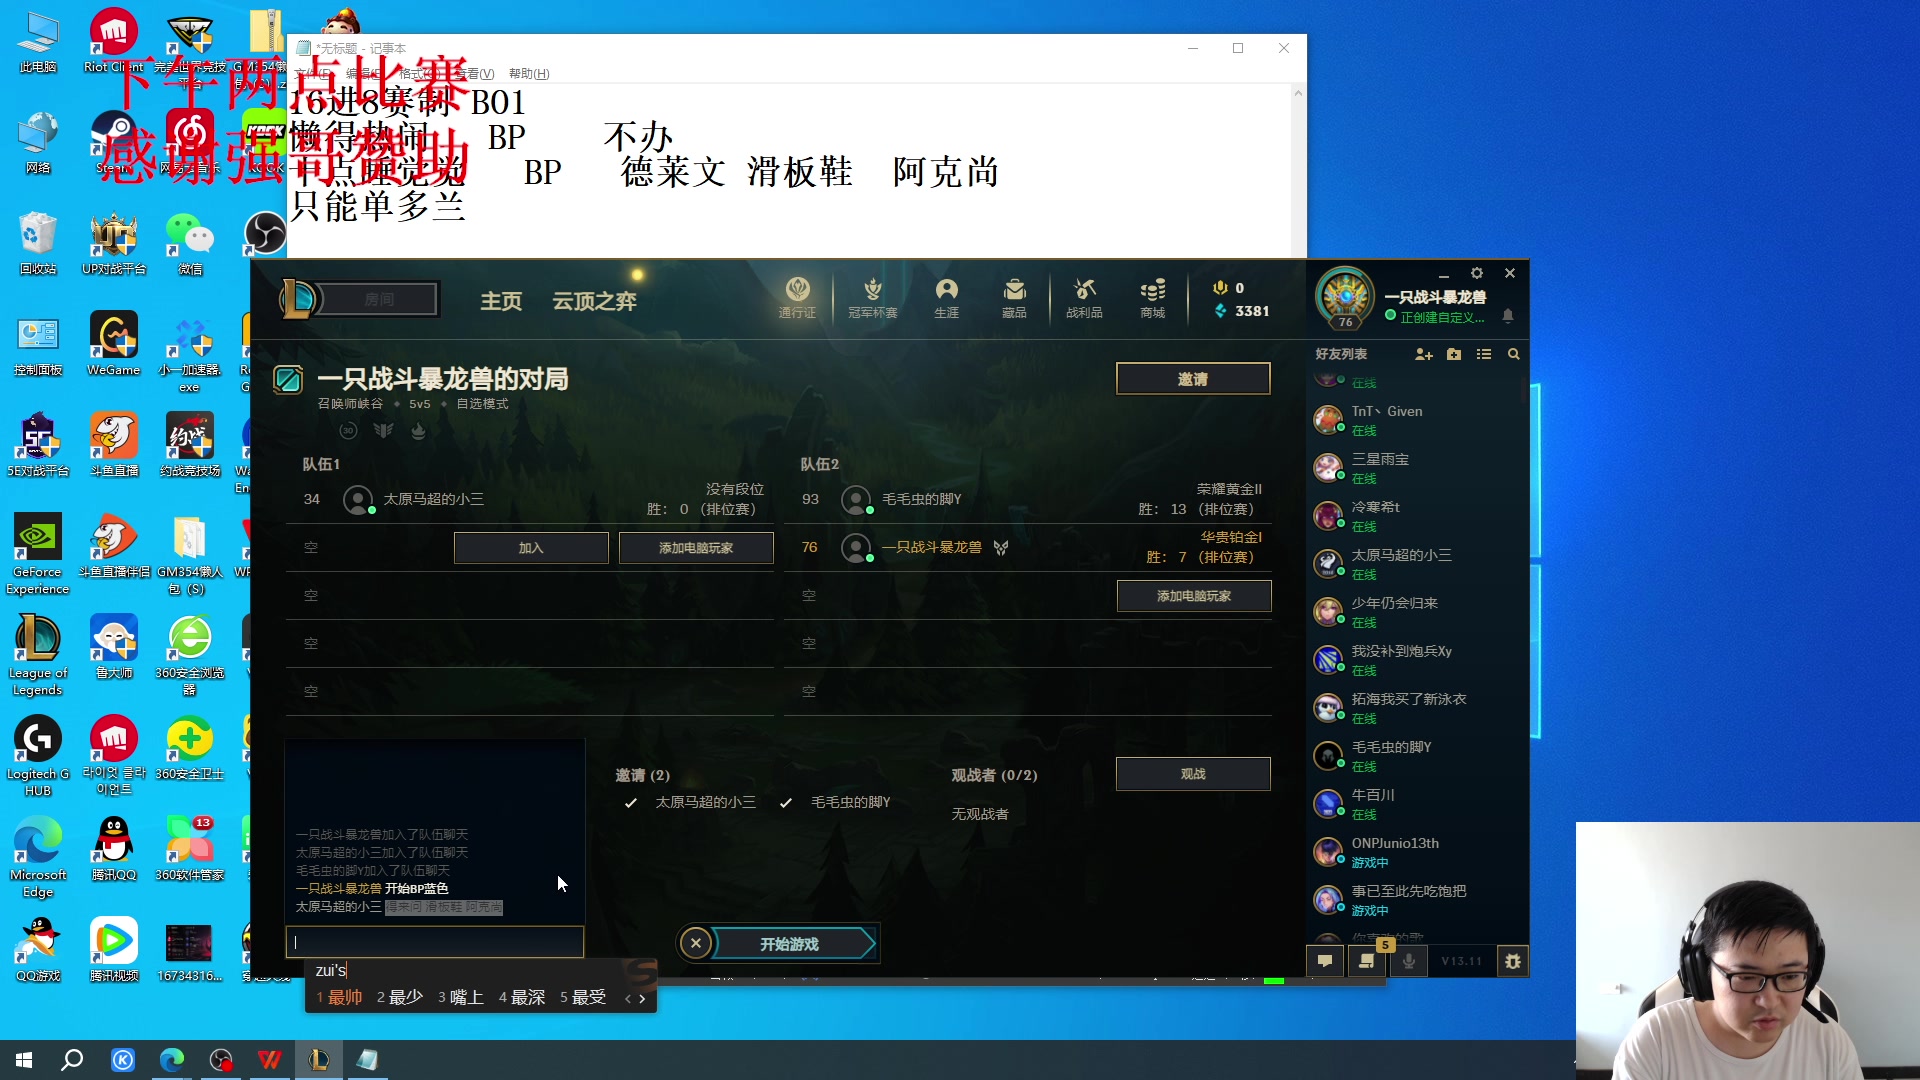This screenshot has height=1080, width=1920.
Task: Toggle the voice microphone button
Action: [1409, 961]
